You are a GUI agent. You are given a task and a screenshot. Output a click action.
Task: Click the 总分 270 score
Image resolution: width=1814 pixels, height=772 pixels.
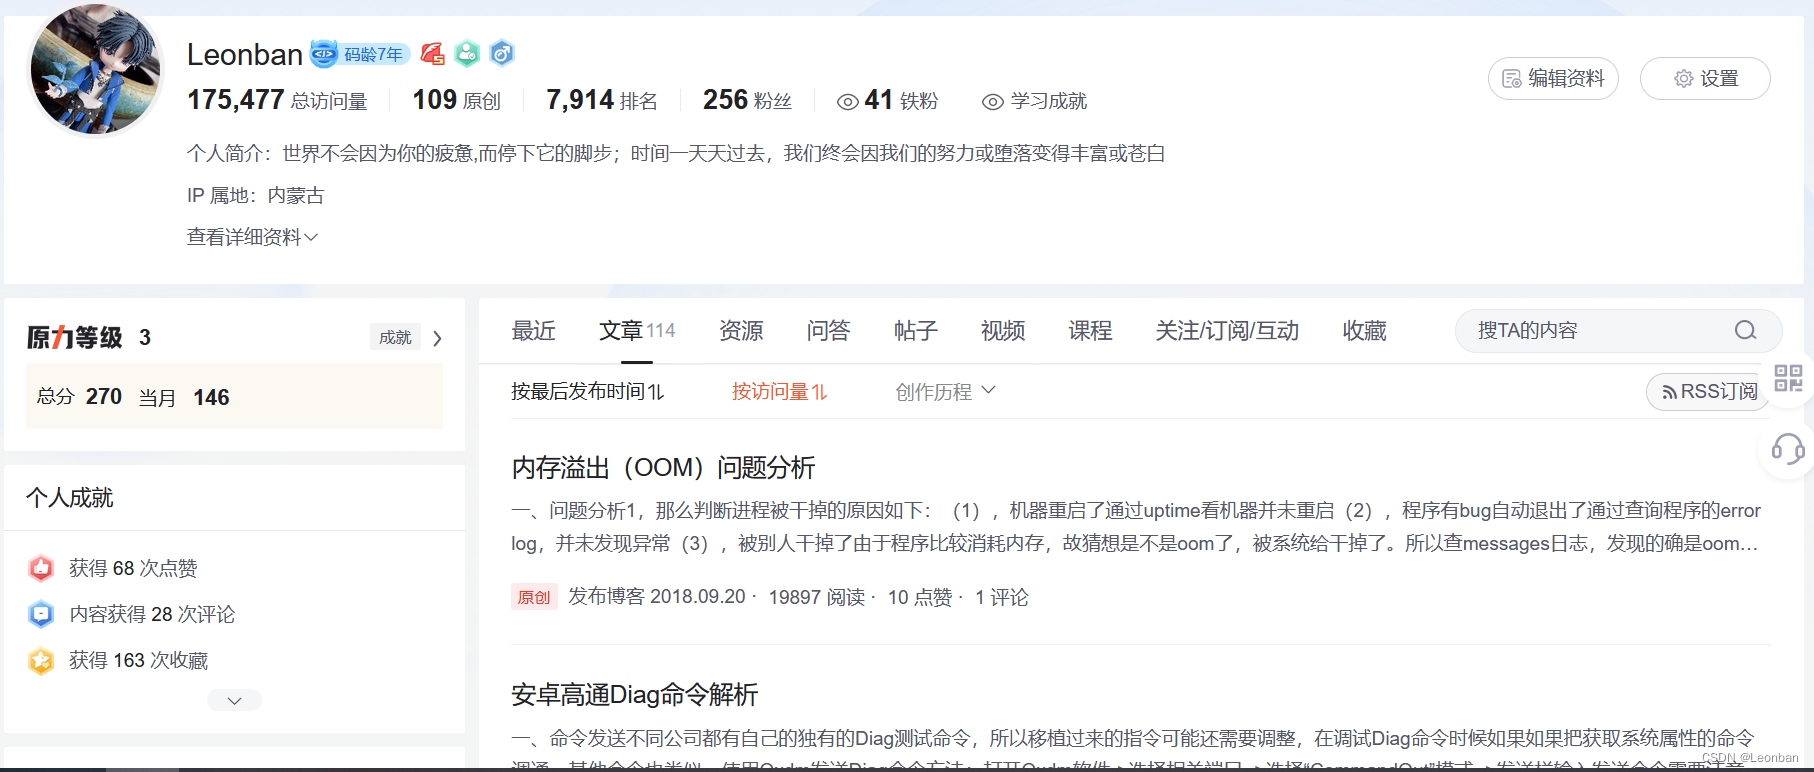point(79,397)
